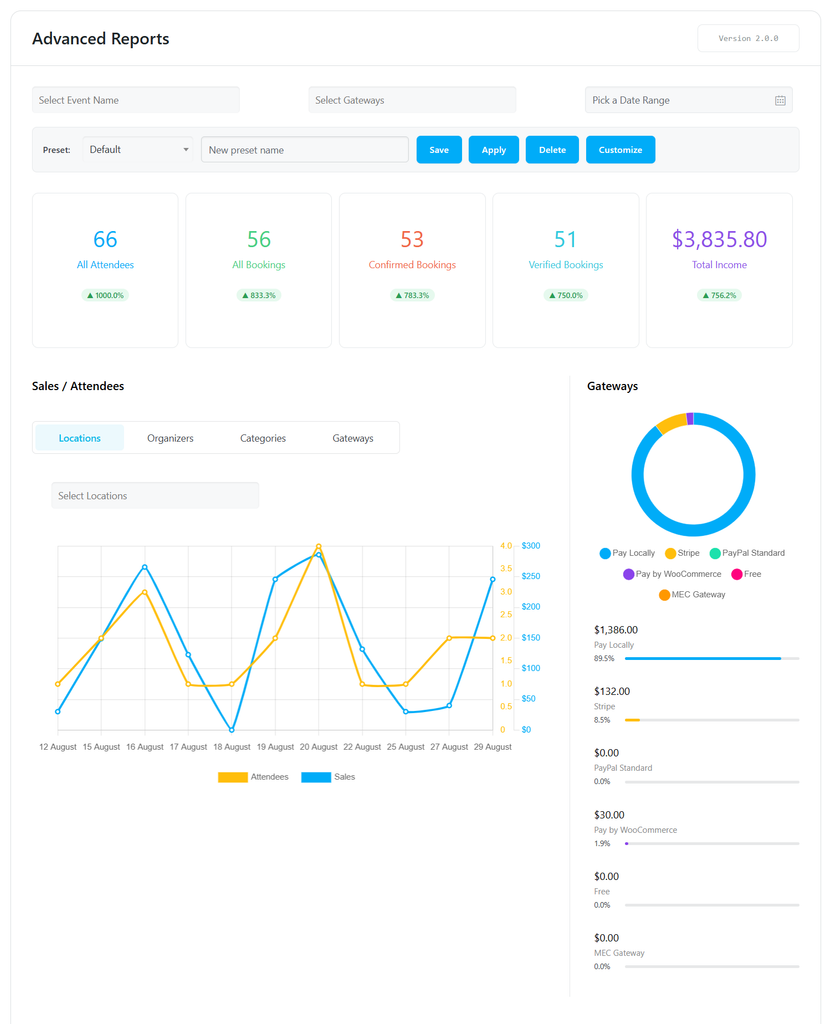Viewport: 831px width, 1024px height.
Task: Click the Apply preset button
Action: pos(494,150)
